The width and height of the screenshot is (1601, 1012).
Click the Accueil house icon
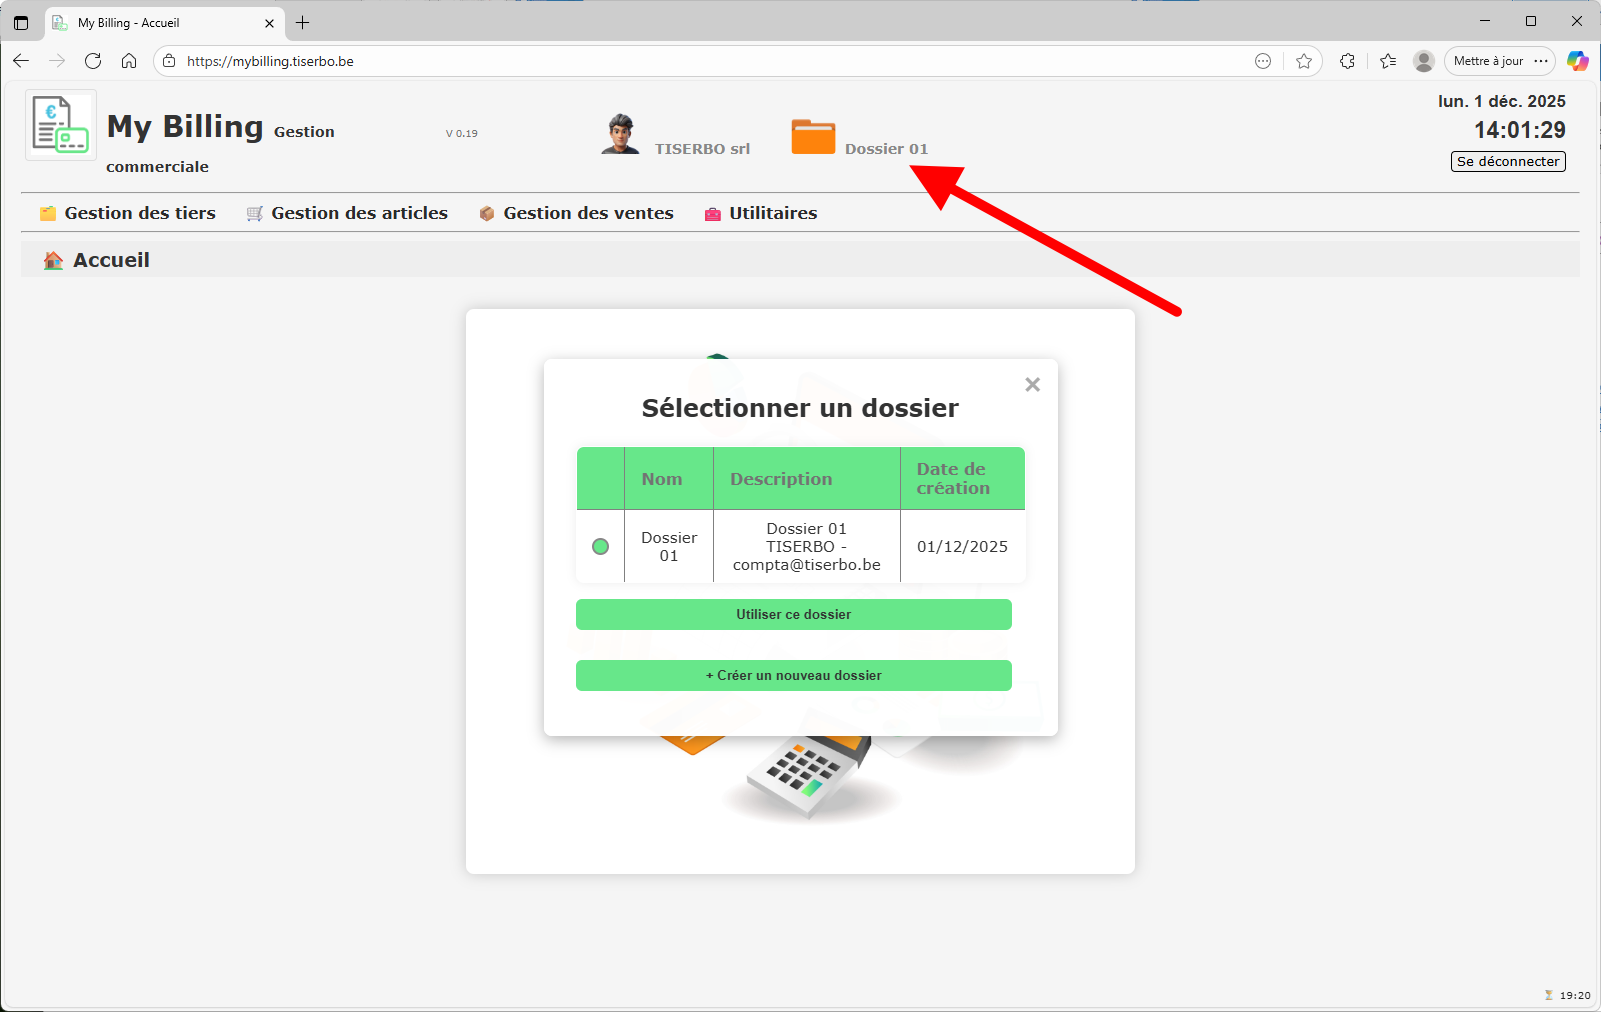pos(53,261)
